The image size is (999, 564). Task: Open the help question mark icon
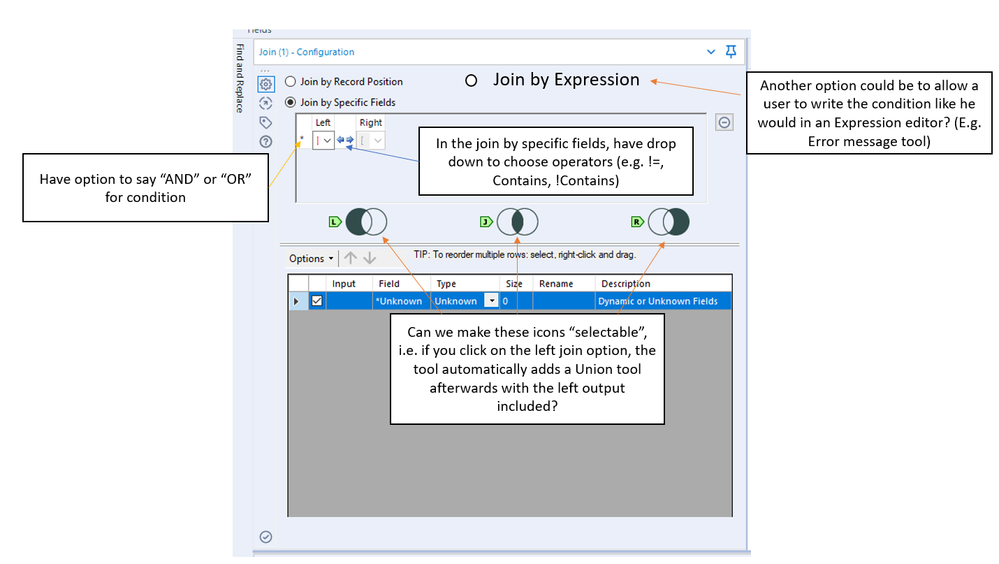click(x=266, y=141)
